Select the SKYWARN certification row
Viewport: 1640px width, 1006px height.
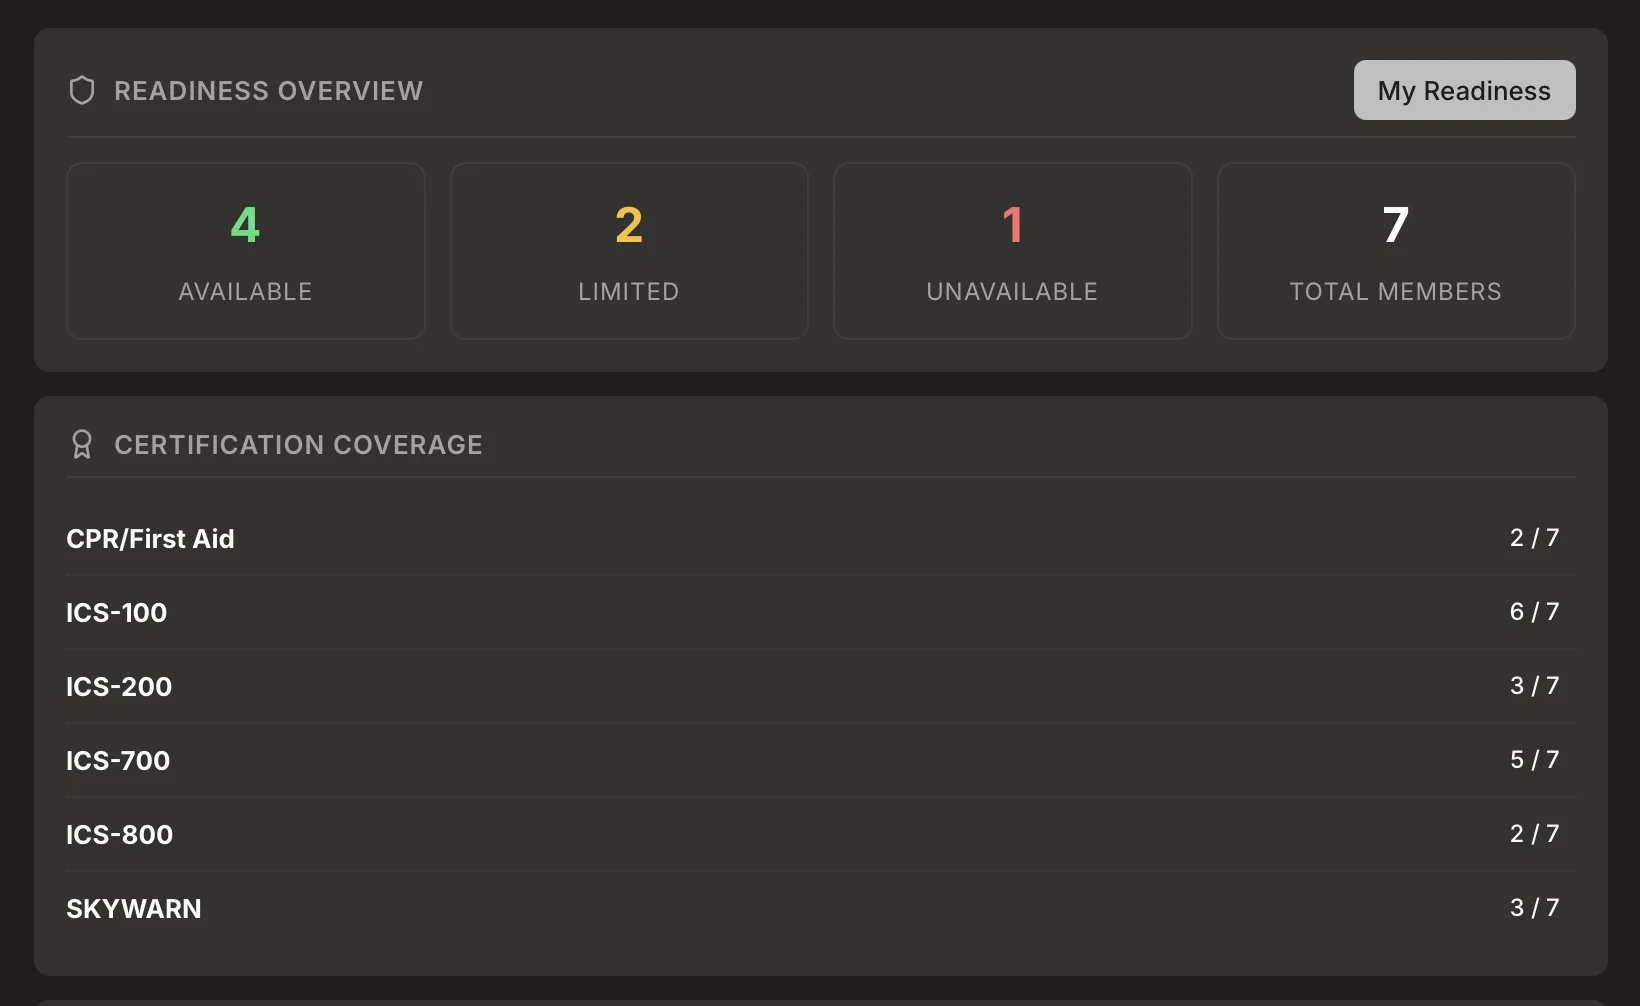pos(821,908)
